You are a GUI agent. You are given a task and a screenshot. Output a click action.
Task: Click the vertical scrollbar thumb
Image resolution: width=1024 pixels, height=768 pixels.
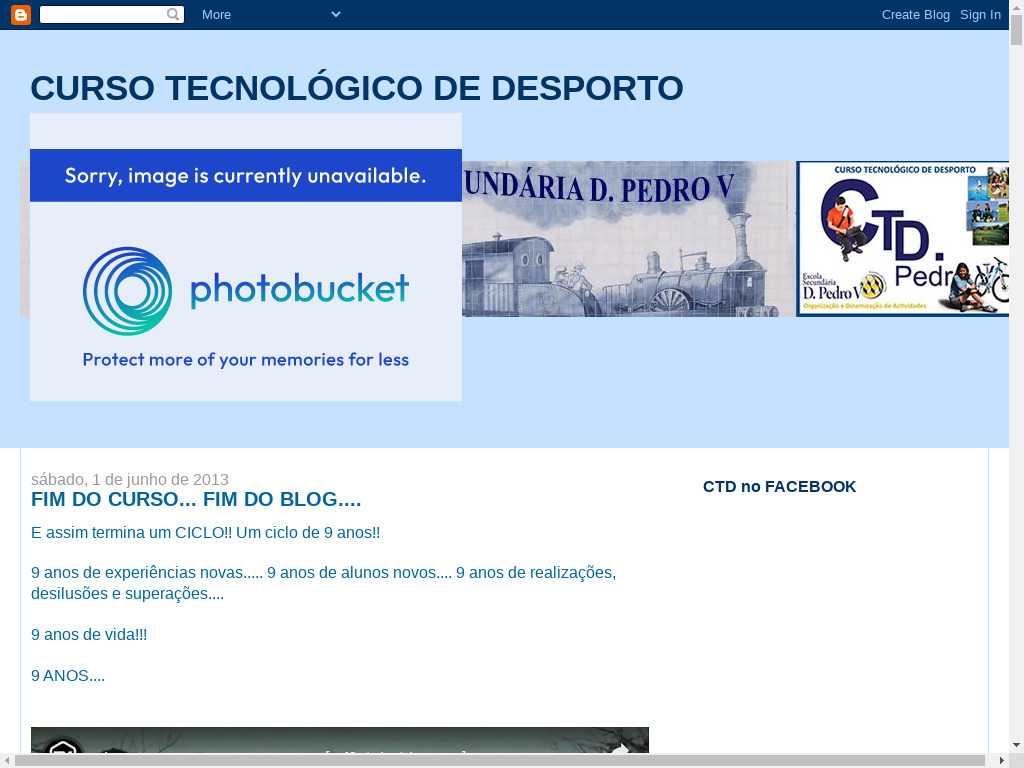(1016, 29)
